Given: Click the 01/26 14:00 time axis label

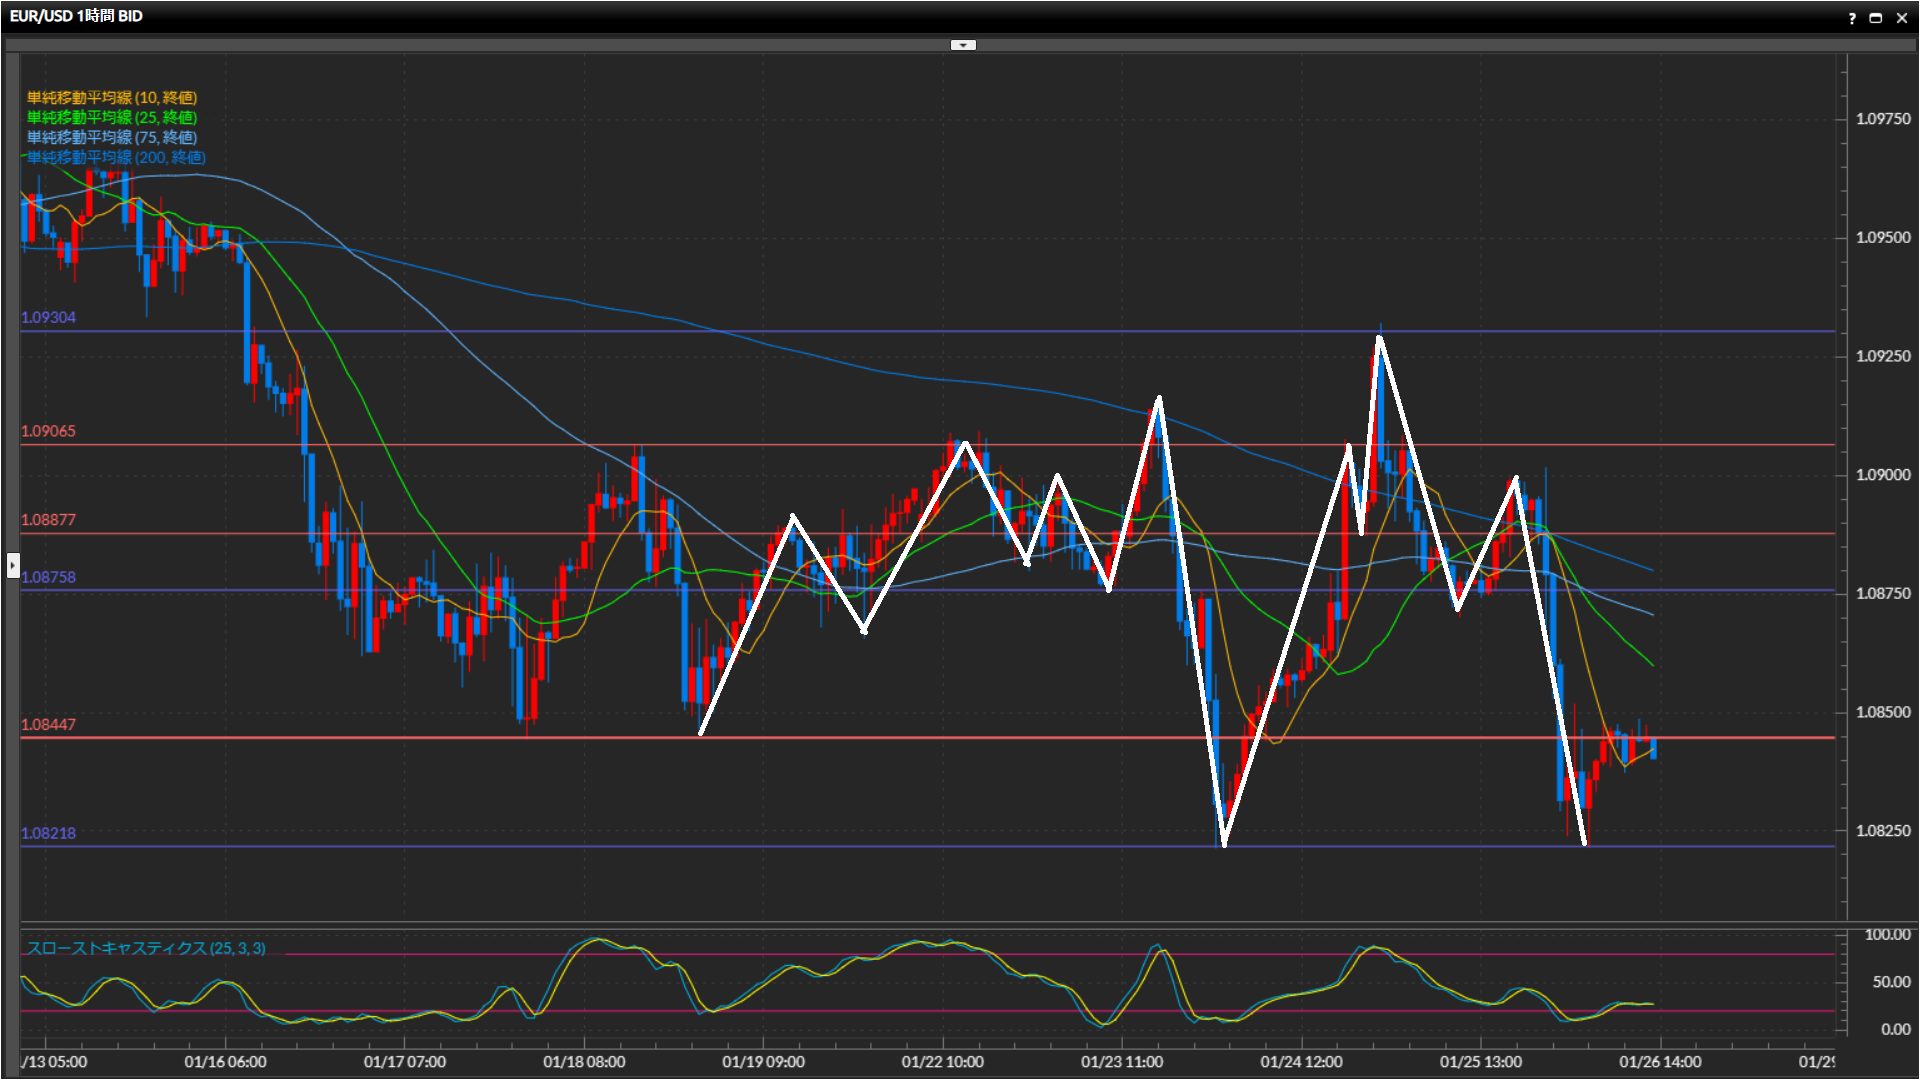Looking at the screenshot, I should 1659,1062.
